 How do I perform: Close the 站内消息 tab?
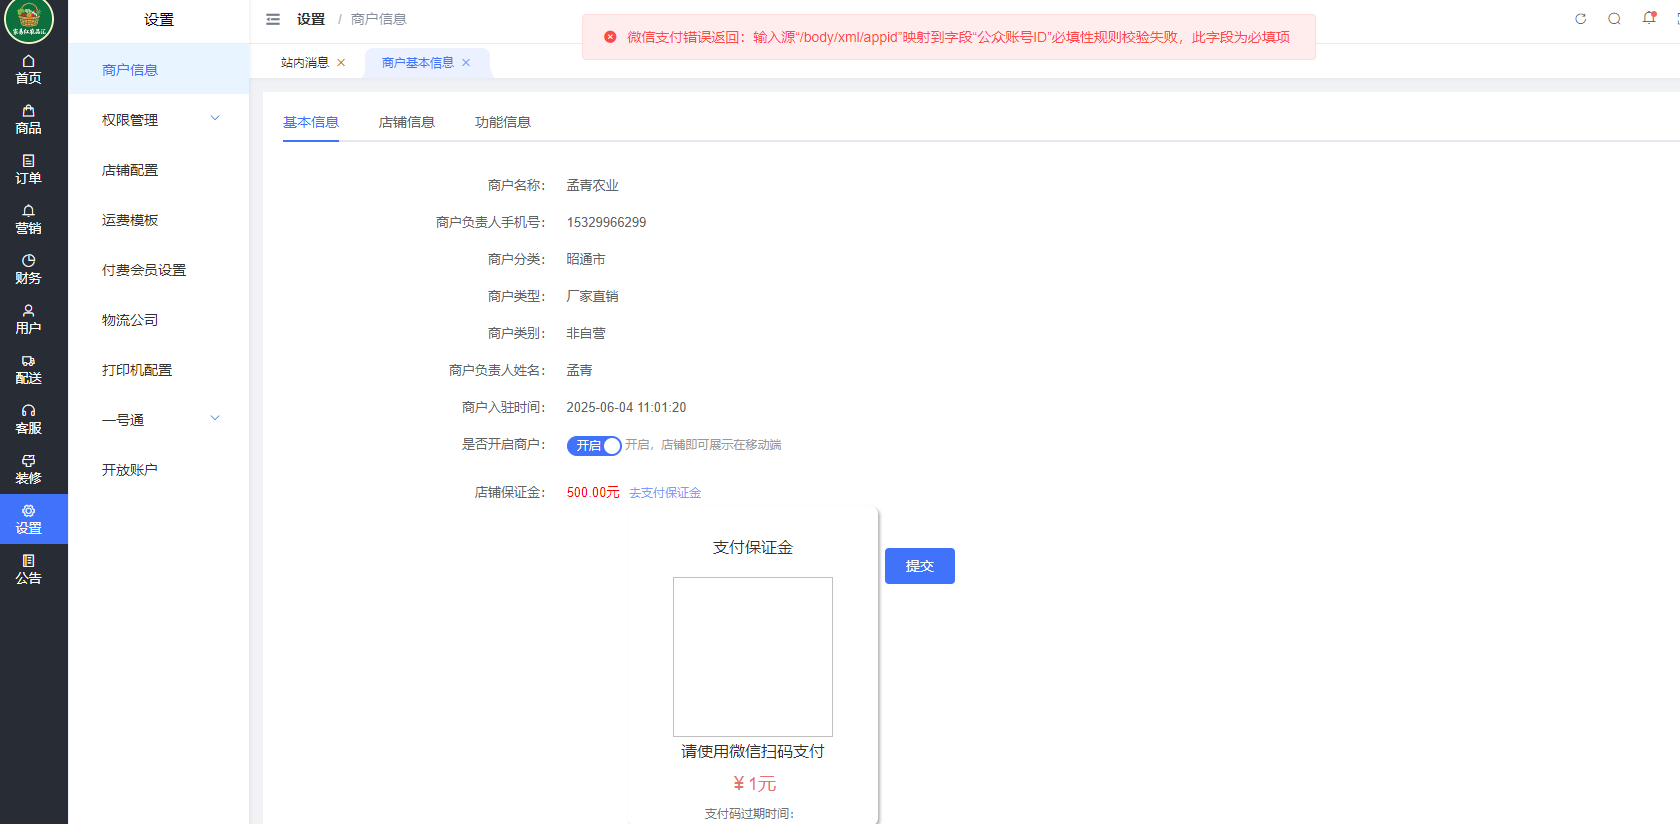[x=341, y=62]
